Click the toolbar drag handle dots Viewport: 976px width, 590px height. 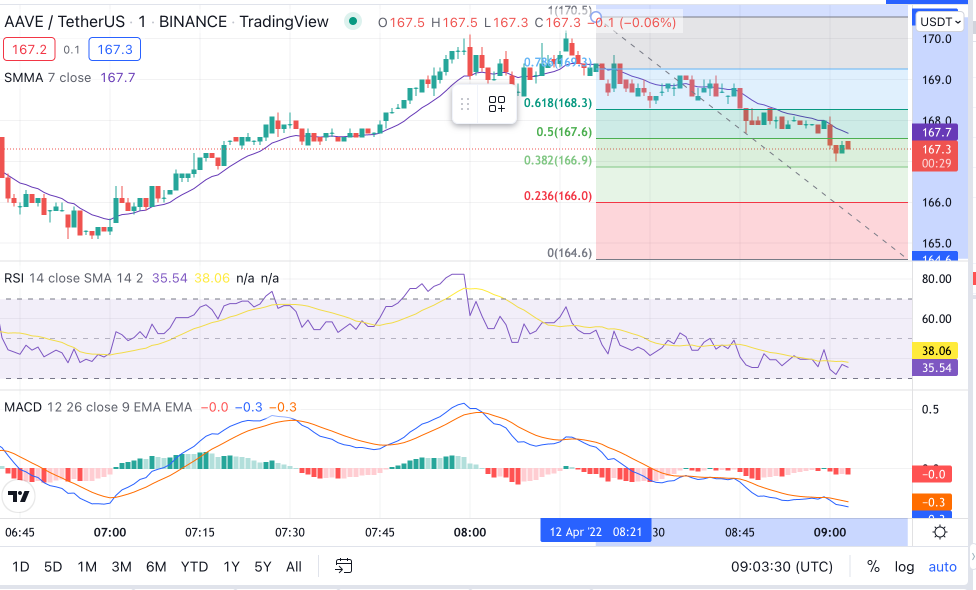click(464, 104)
